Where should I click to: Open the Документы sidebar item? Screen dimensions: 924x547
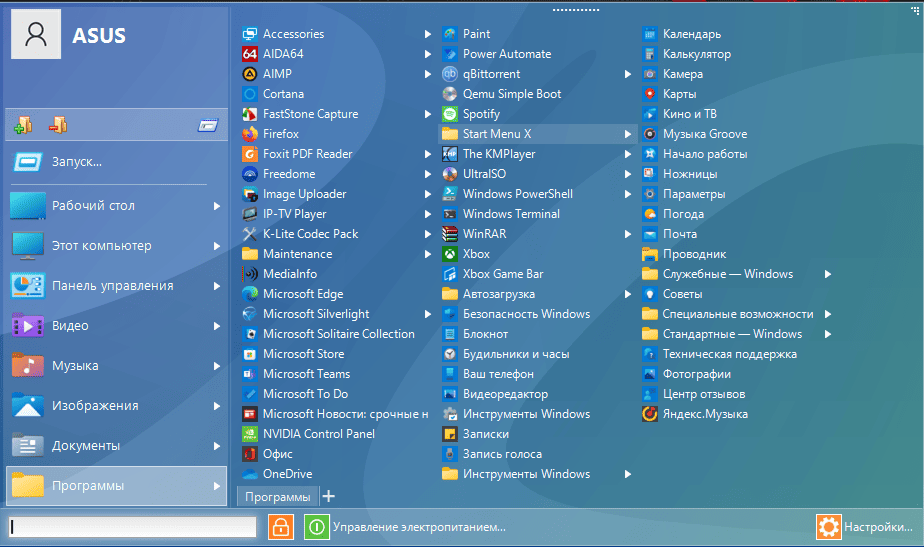click(117, 446)
